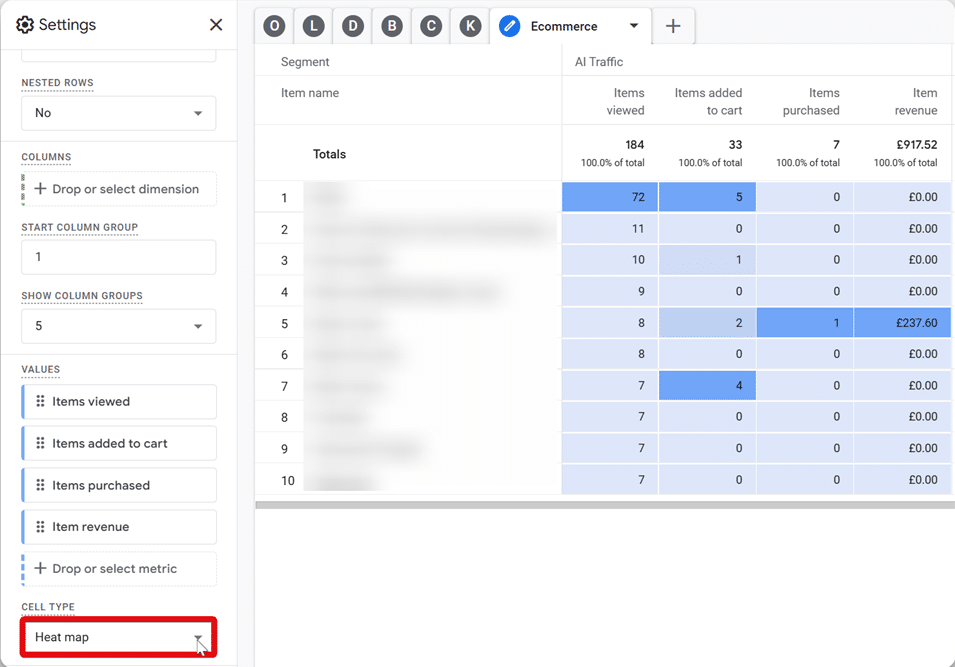Click the total revenue £917.52 value

point(916,144)
